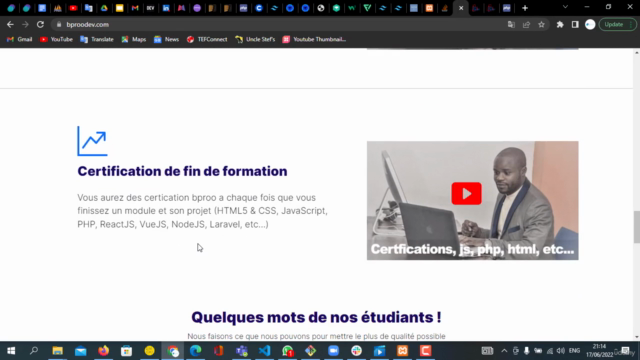This screenshot has height=360, width=640.
Task: Open the Windows Start menu
Action: (11, 351)
